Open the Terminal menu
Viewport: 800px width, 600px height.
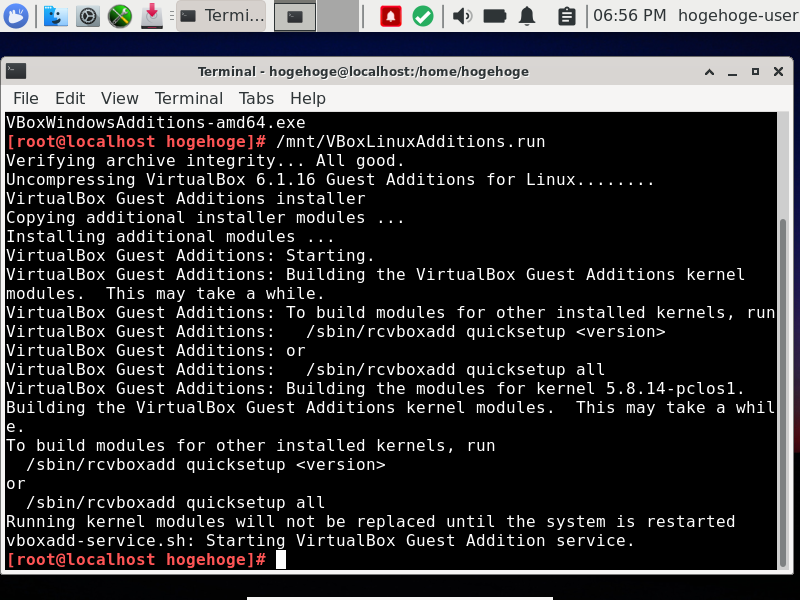coord(189,98)
